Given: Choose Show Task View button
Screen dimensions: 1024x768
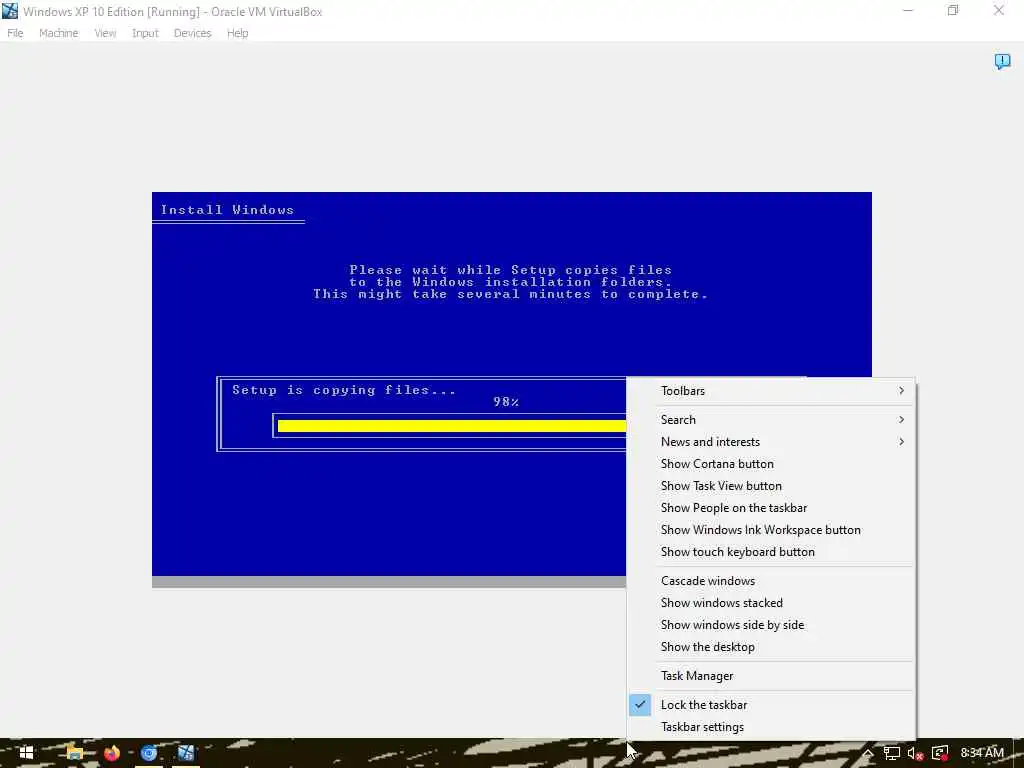Looking at the screenshot, I should (771, 486).
